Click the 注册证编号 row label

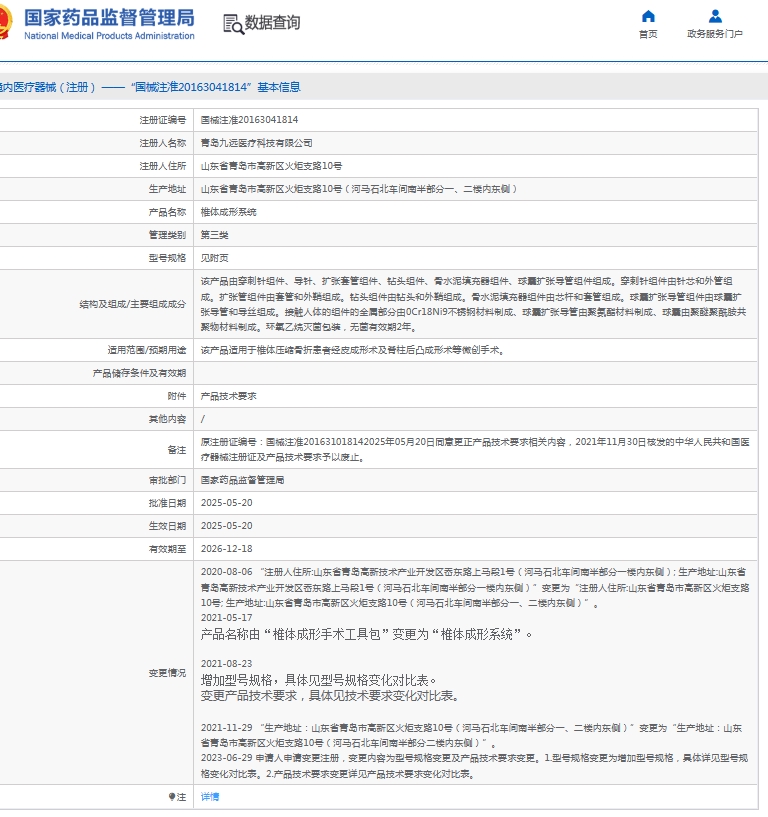coord(163,120)
